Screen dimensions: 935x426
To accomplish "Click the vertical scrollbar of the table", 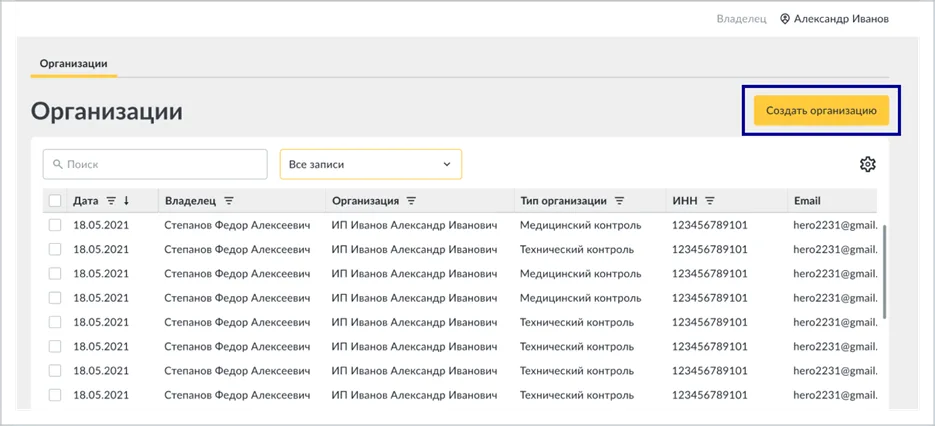I will pos(884,271).
